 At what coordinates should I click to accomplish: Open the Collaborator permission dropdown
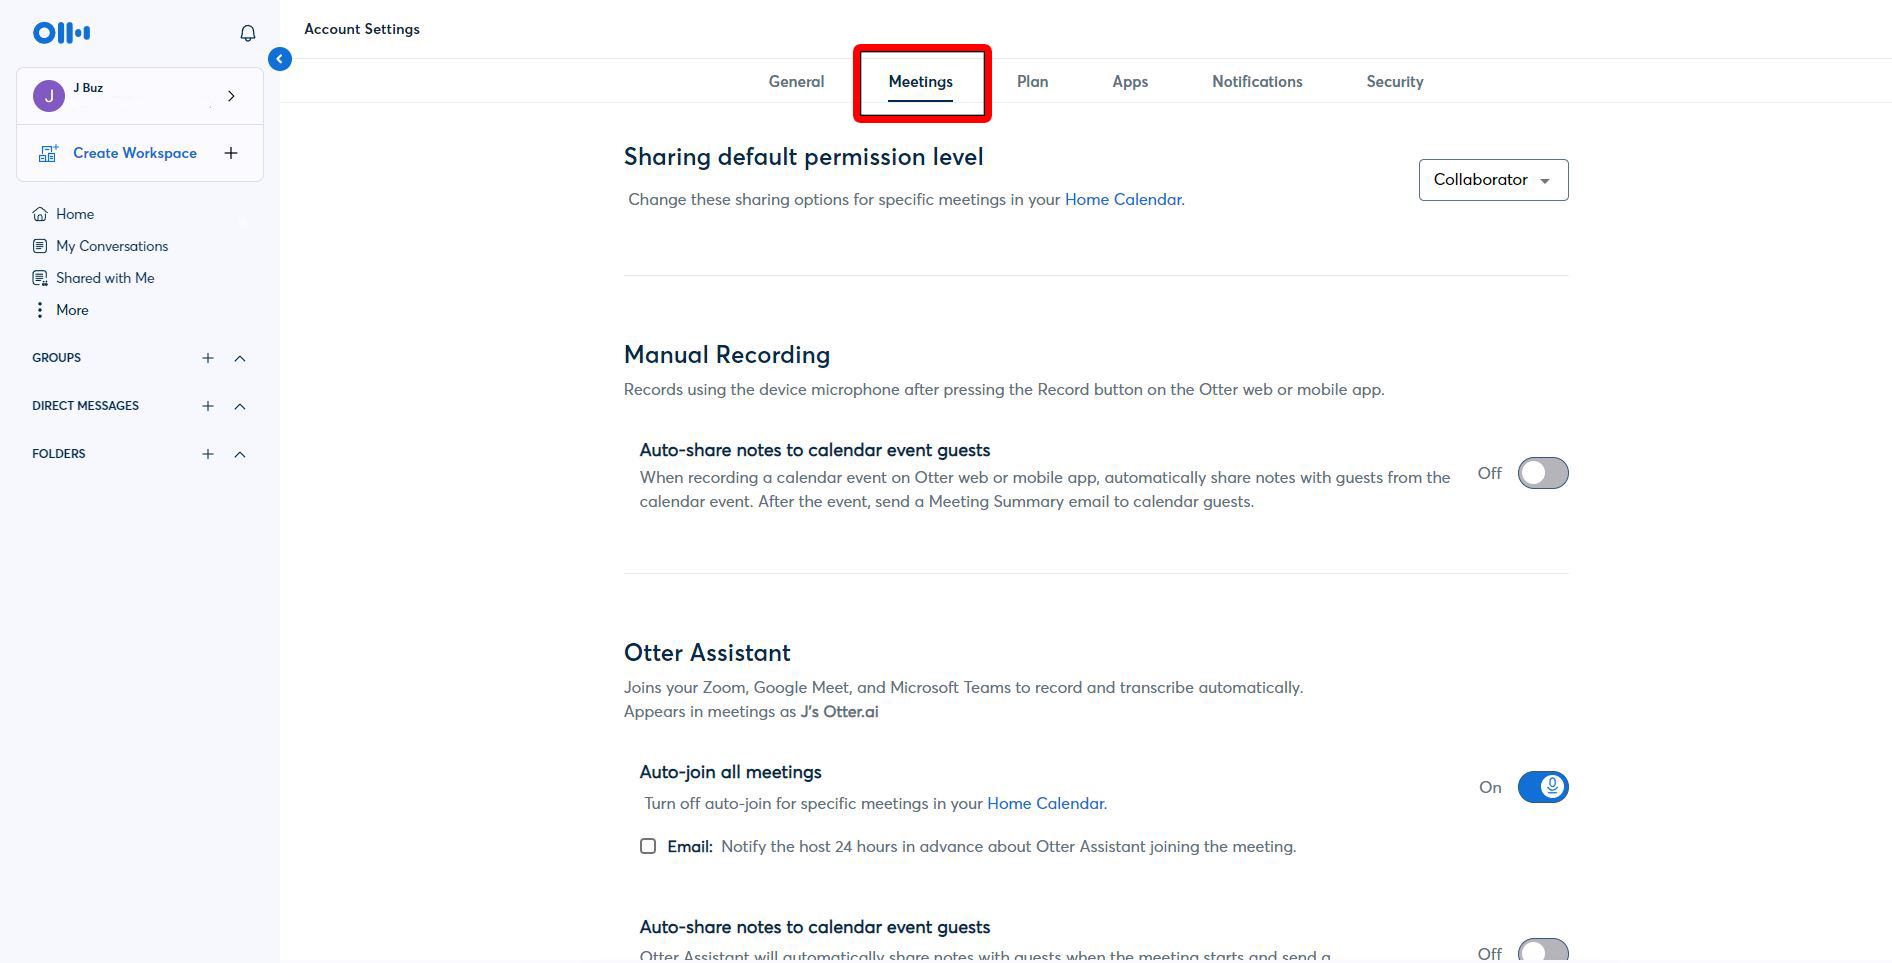point(1493,180)
